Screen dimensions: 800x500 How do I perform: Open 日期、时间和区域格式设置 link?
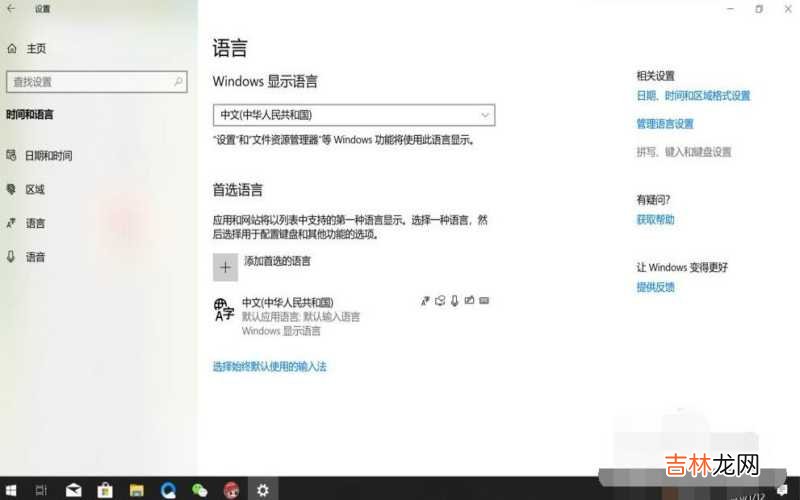pyautogui.click(x=693, y=96)
